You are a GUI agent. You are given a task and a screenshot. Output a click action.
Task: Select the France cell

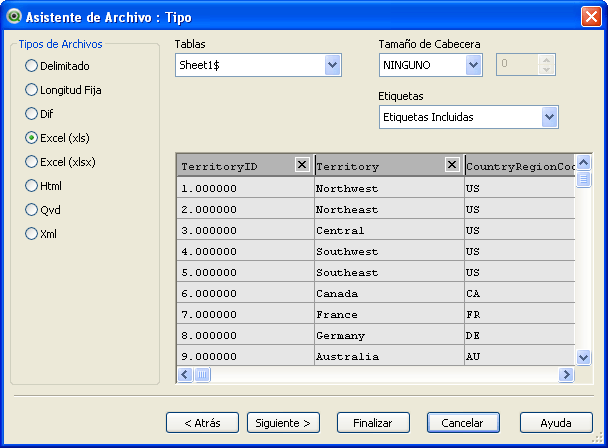389,314
